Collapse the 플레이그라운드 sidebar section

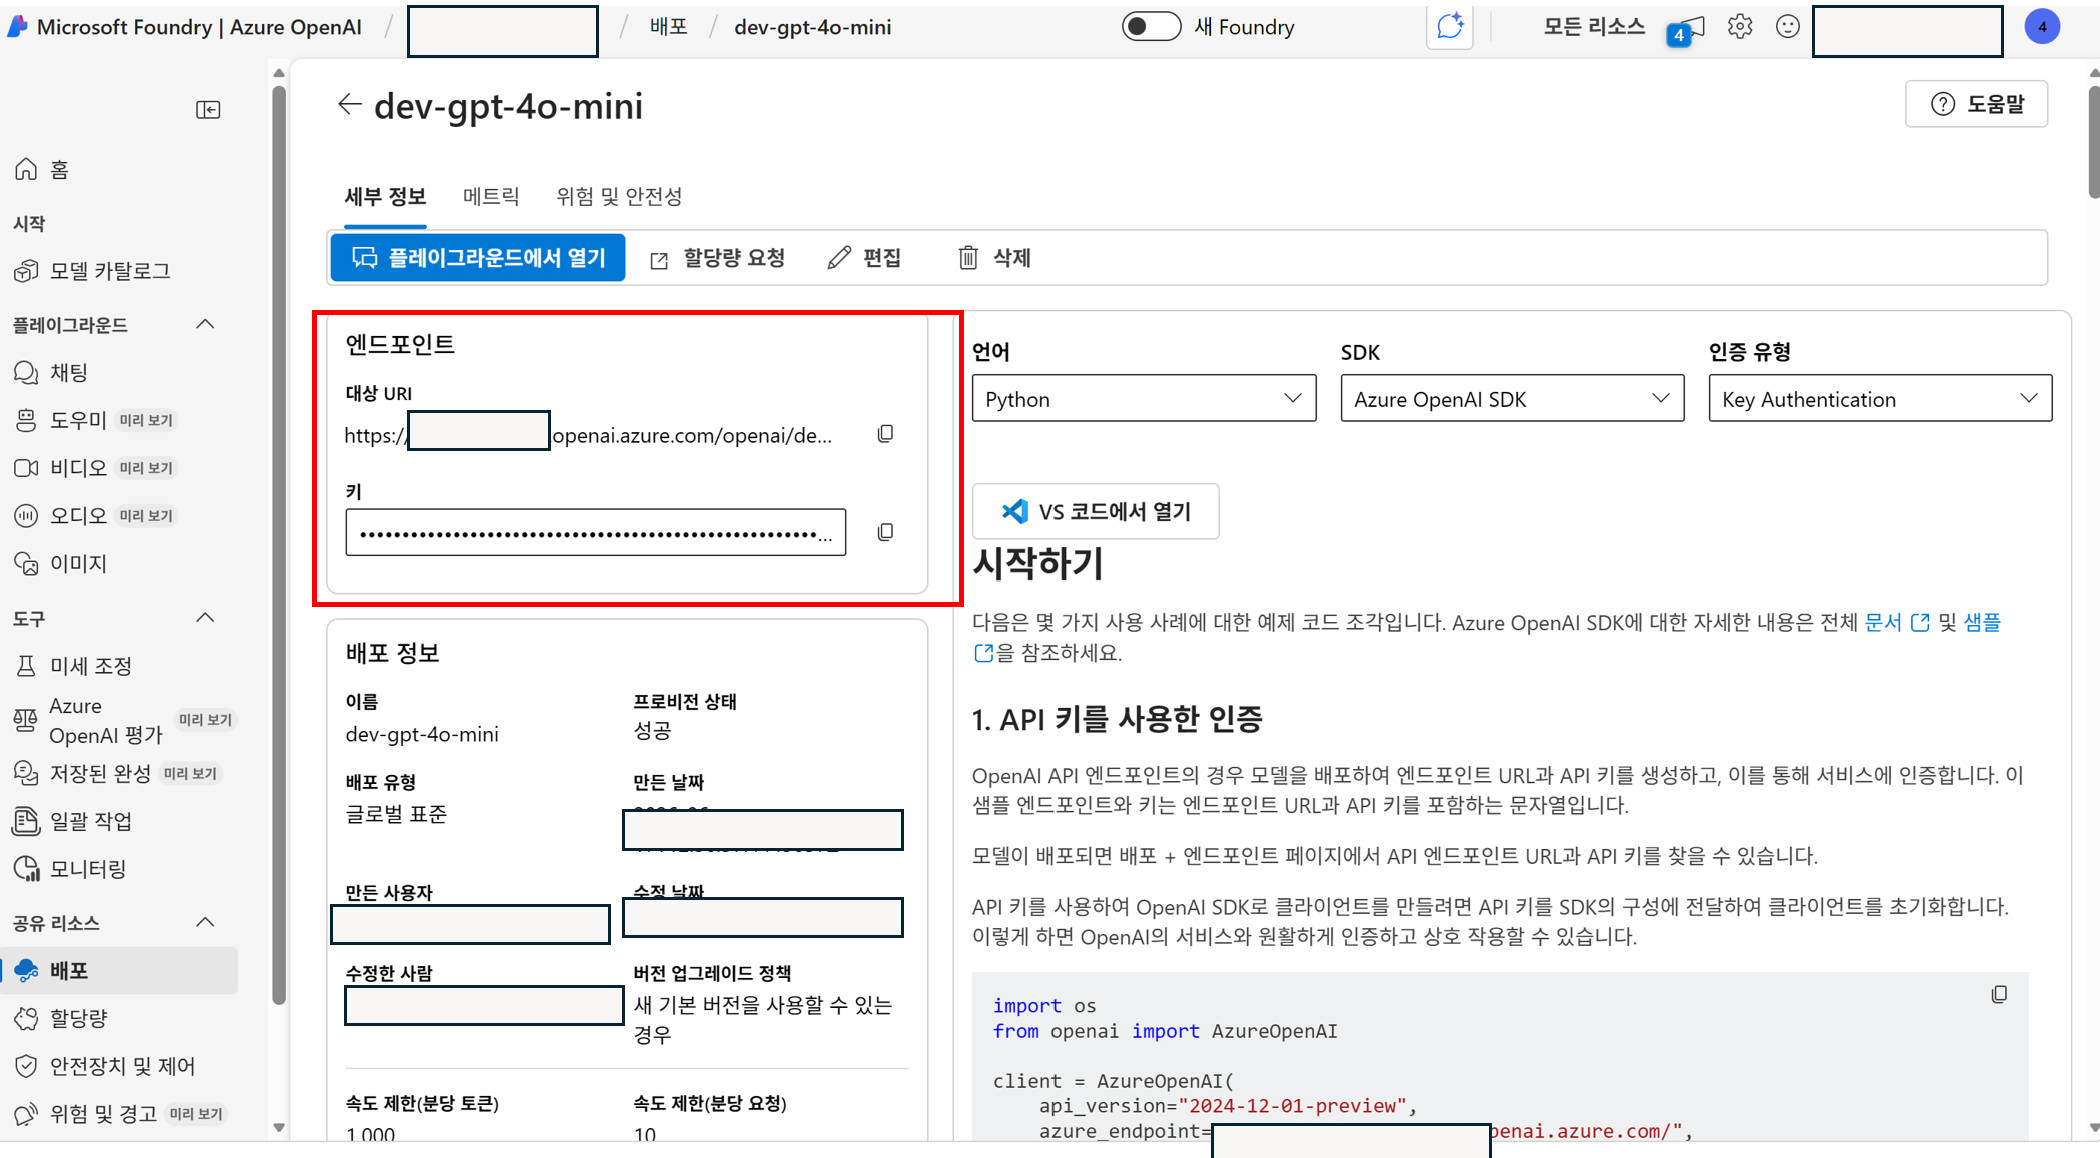point(205,324)
